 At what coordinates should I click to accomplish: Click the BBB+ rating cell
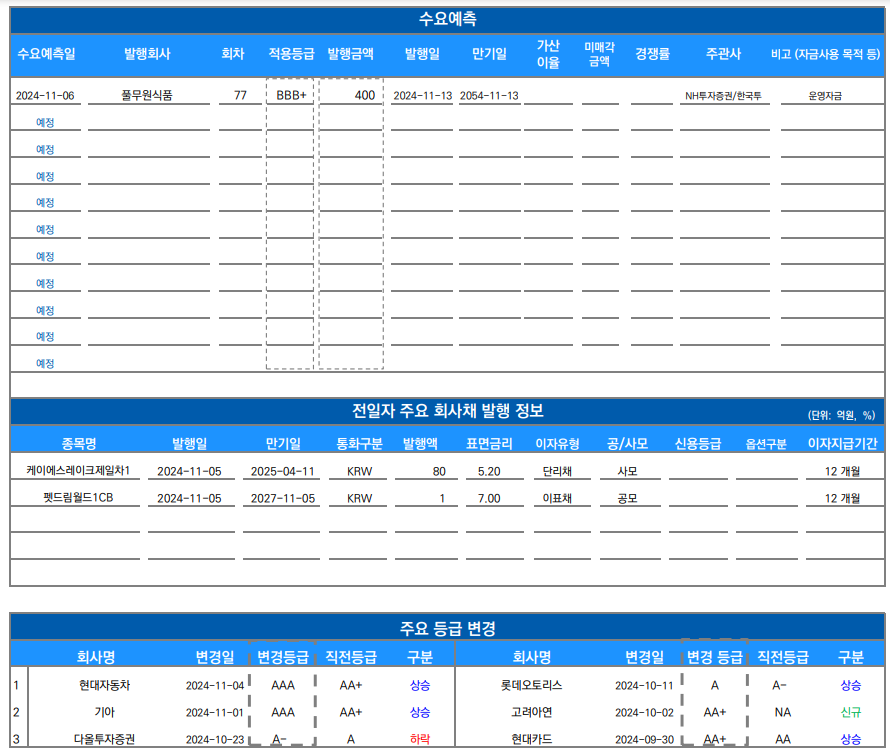coord(291,96)
